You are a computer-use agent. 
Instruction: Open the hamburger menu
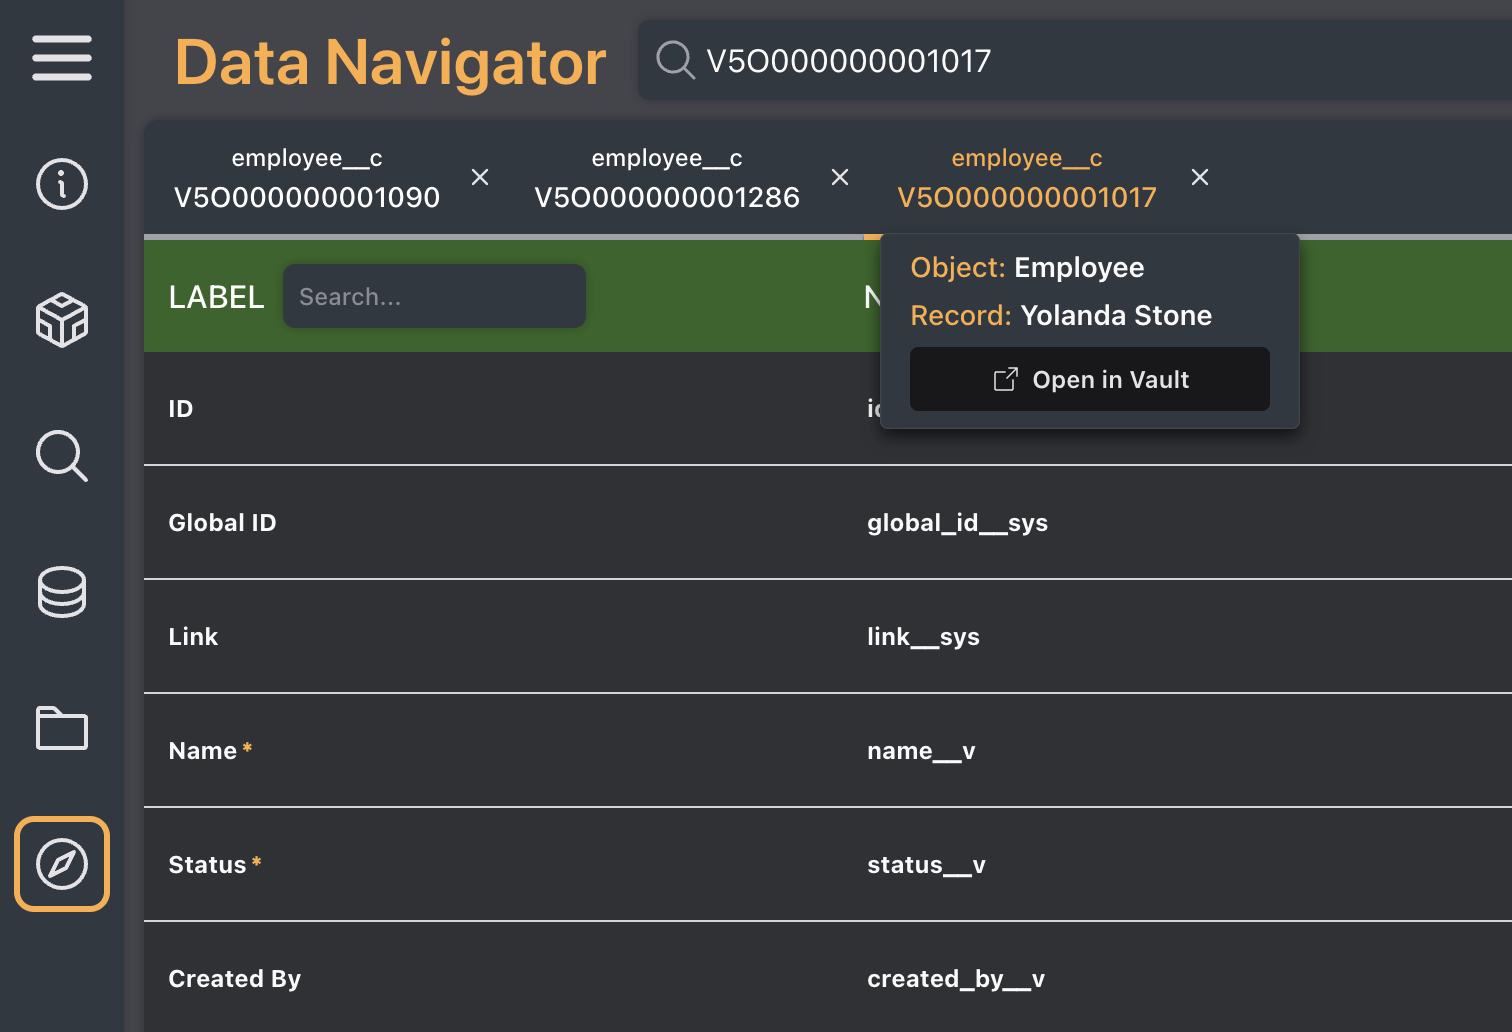(x=62, y=58)
